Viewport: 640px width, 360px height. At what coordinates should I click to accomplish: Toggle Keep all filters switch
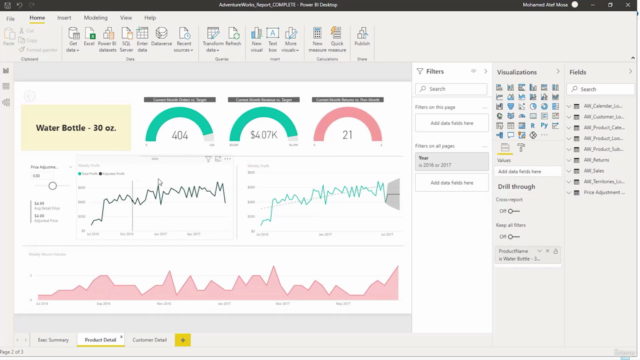click(513, 237)
